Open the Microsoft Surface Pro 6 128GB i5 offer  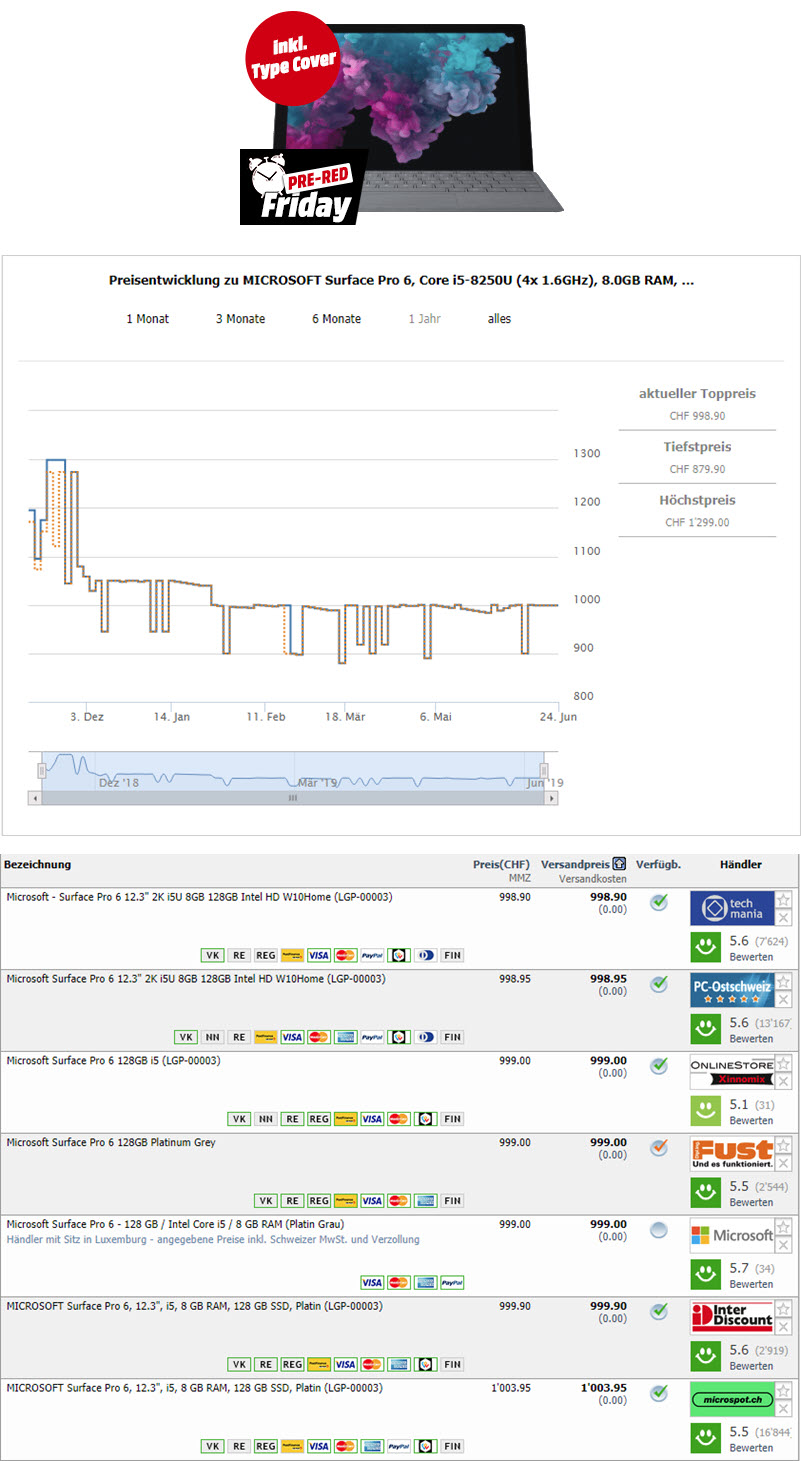[113, 1060]
